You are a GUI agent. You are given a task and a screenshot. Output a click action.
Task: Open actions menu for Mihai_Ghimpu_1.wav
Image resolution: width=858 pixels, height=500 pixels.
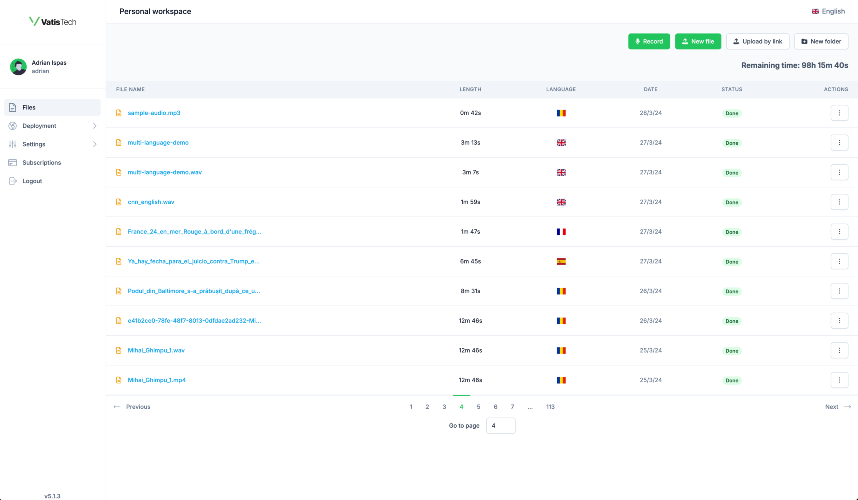[x=839, y=350]
